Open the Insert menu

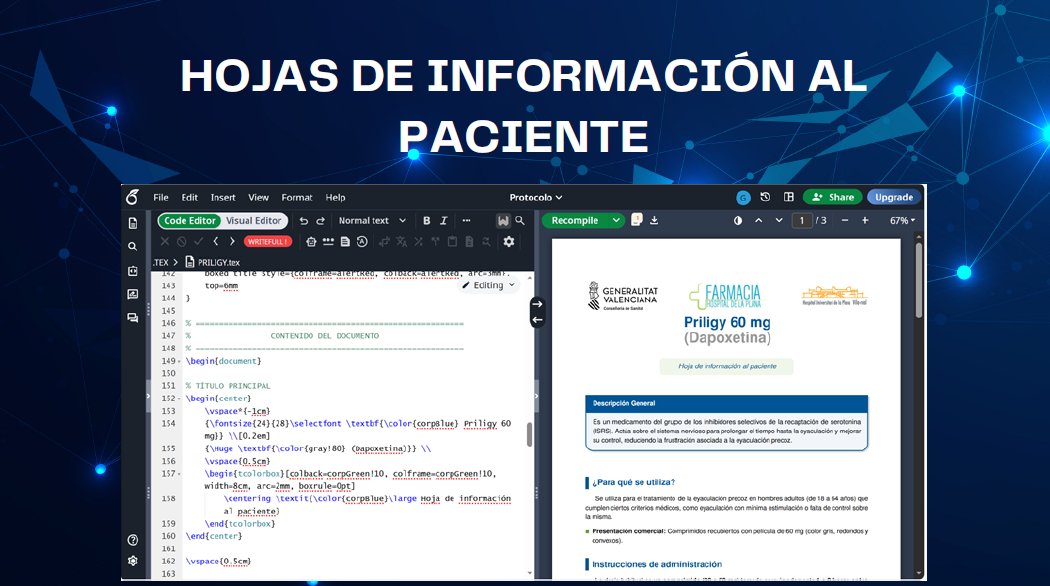[223, 198]
